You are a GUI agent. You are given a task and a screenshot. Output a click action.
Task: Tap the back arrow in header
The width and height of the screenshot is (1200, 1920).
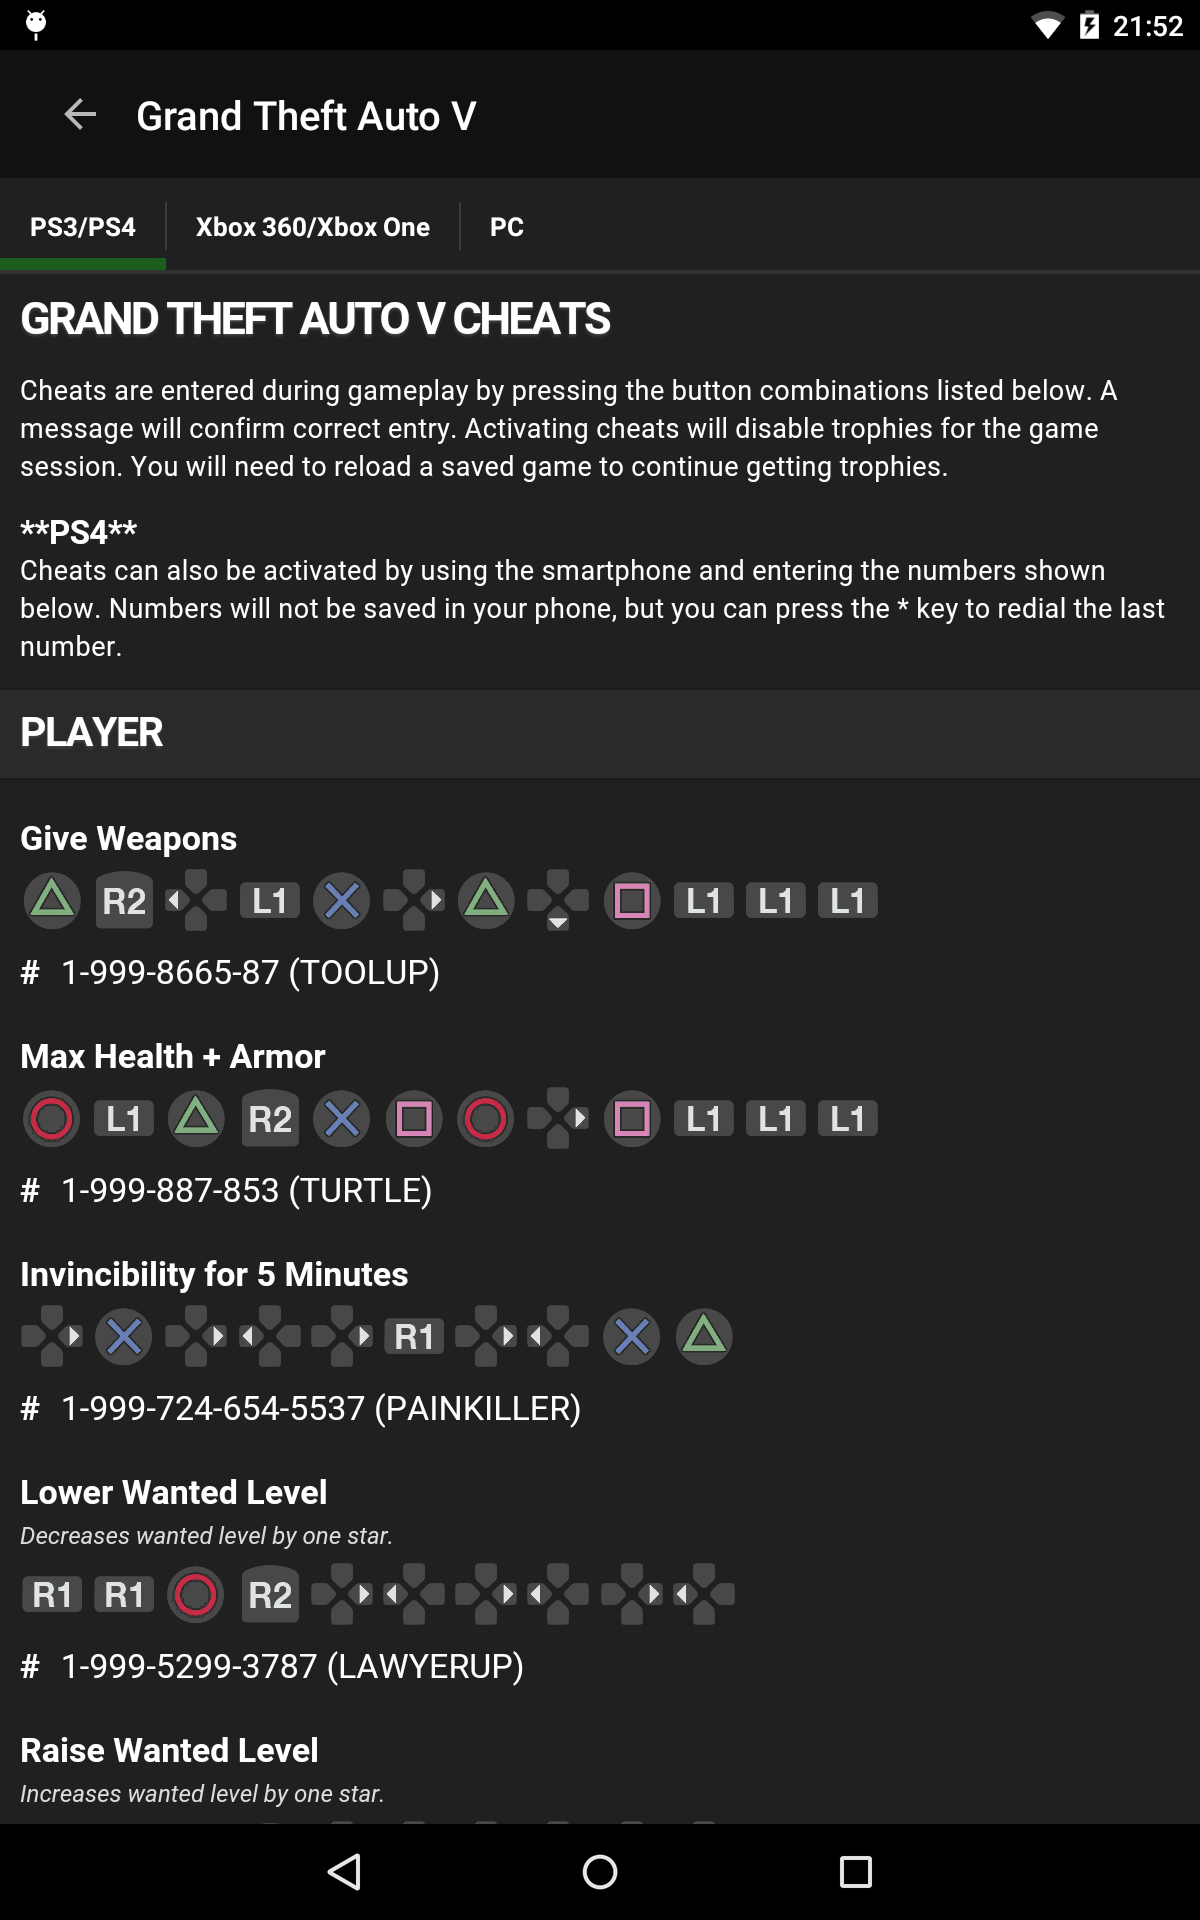pyautogui.click(x=80, y=115)
